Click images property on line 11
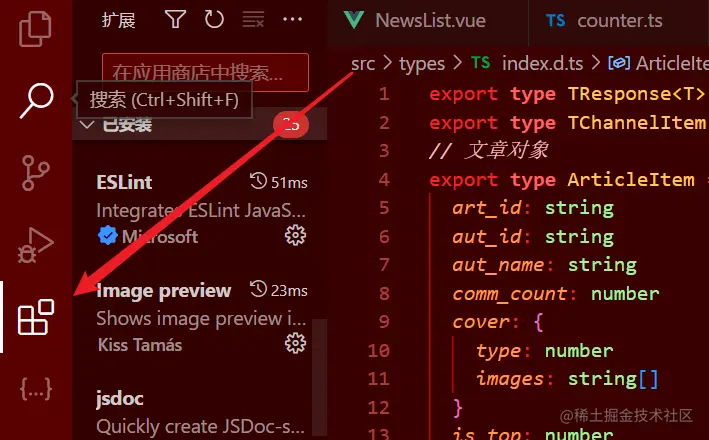709x440 pixels. click(x=510, y=379)
